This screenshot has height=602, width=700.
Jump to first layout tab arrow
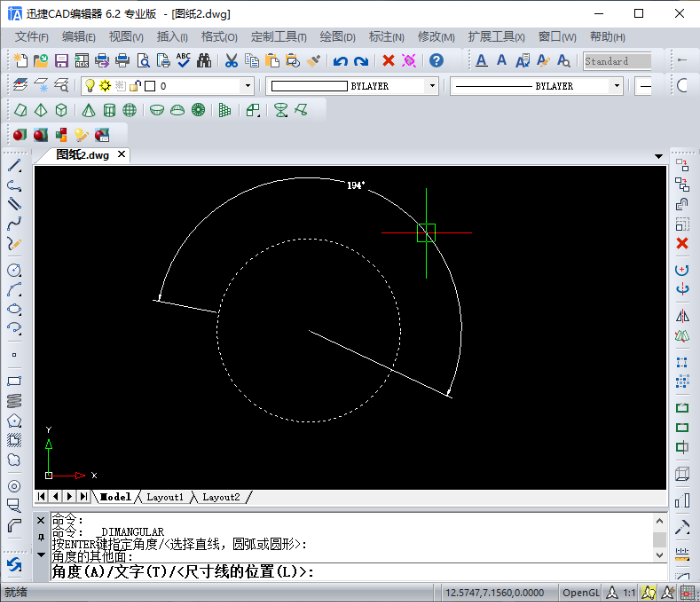(42, 496)
